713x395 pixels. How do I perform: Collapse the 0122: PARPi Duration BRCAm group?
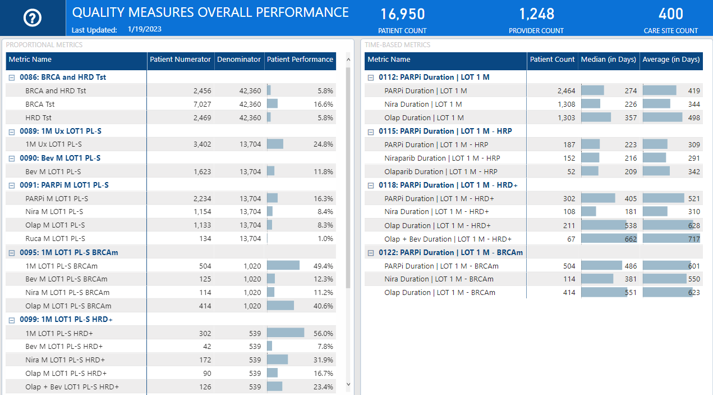click(371, 253)
